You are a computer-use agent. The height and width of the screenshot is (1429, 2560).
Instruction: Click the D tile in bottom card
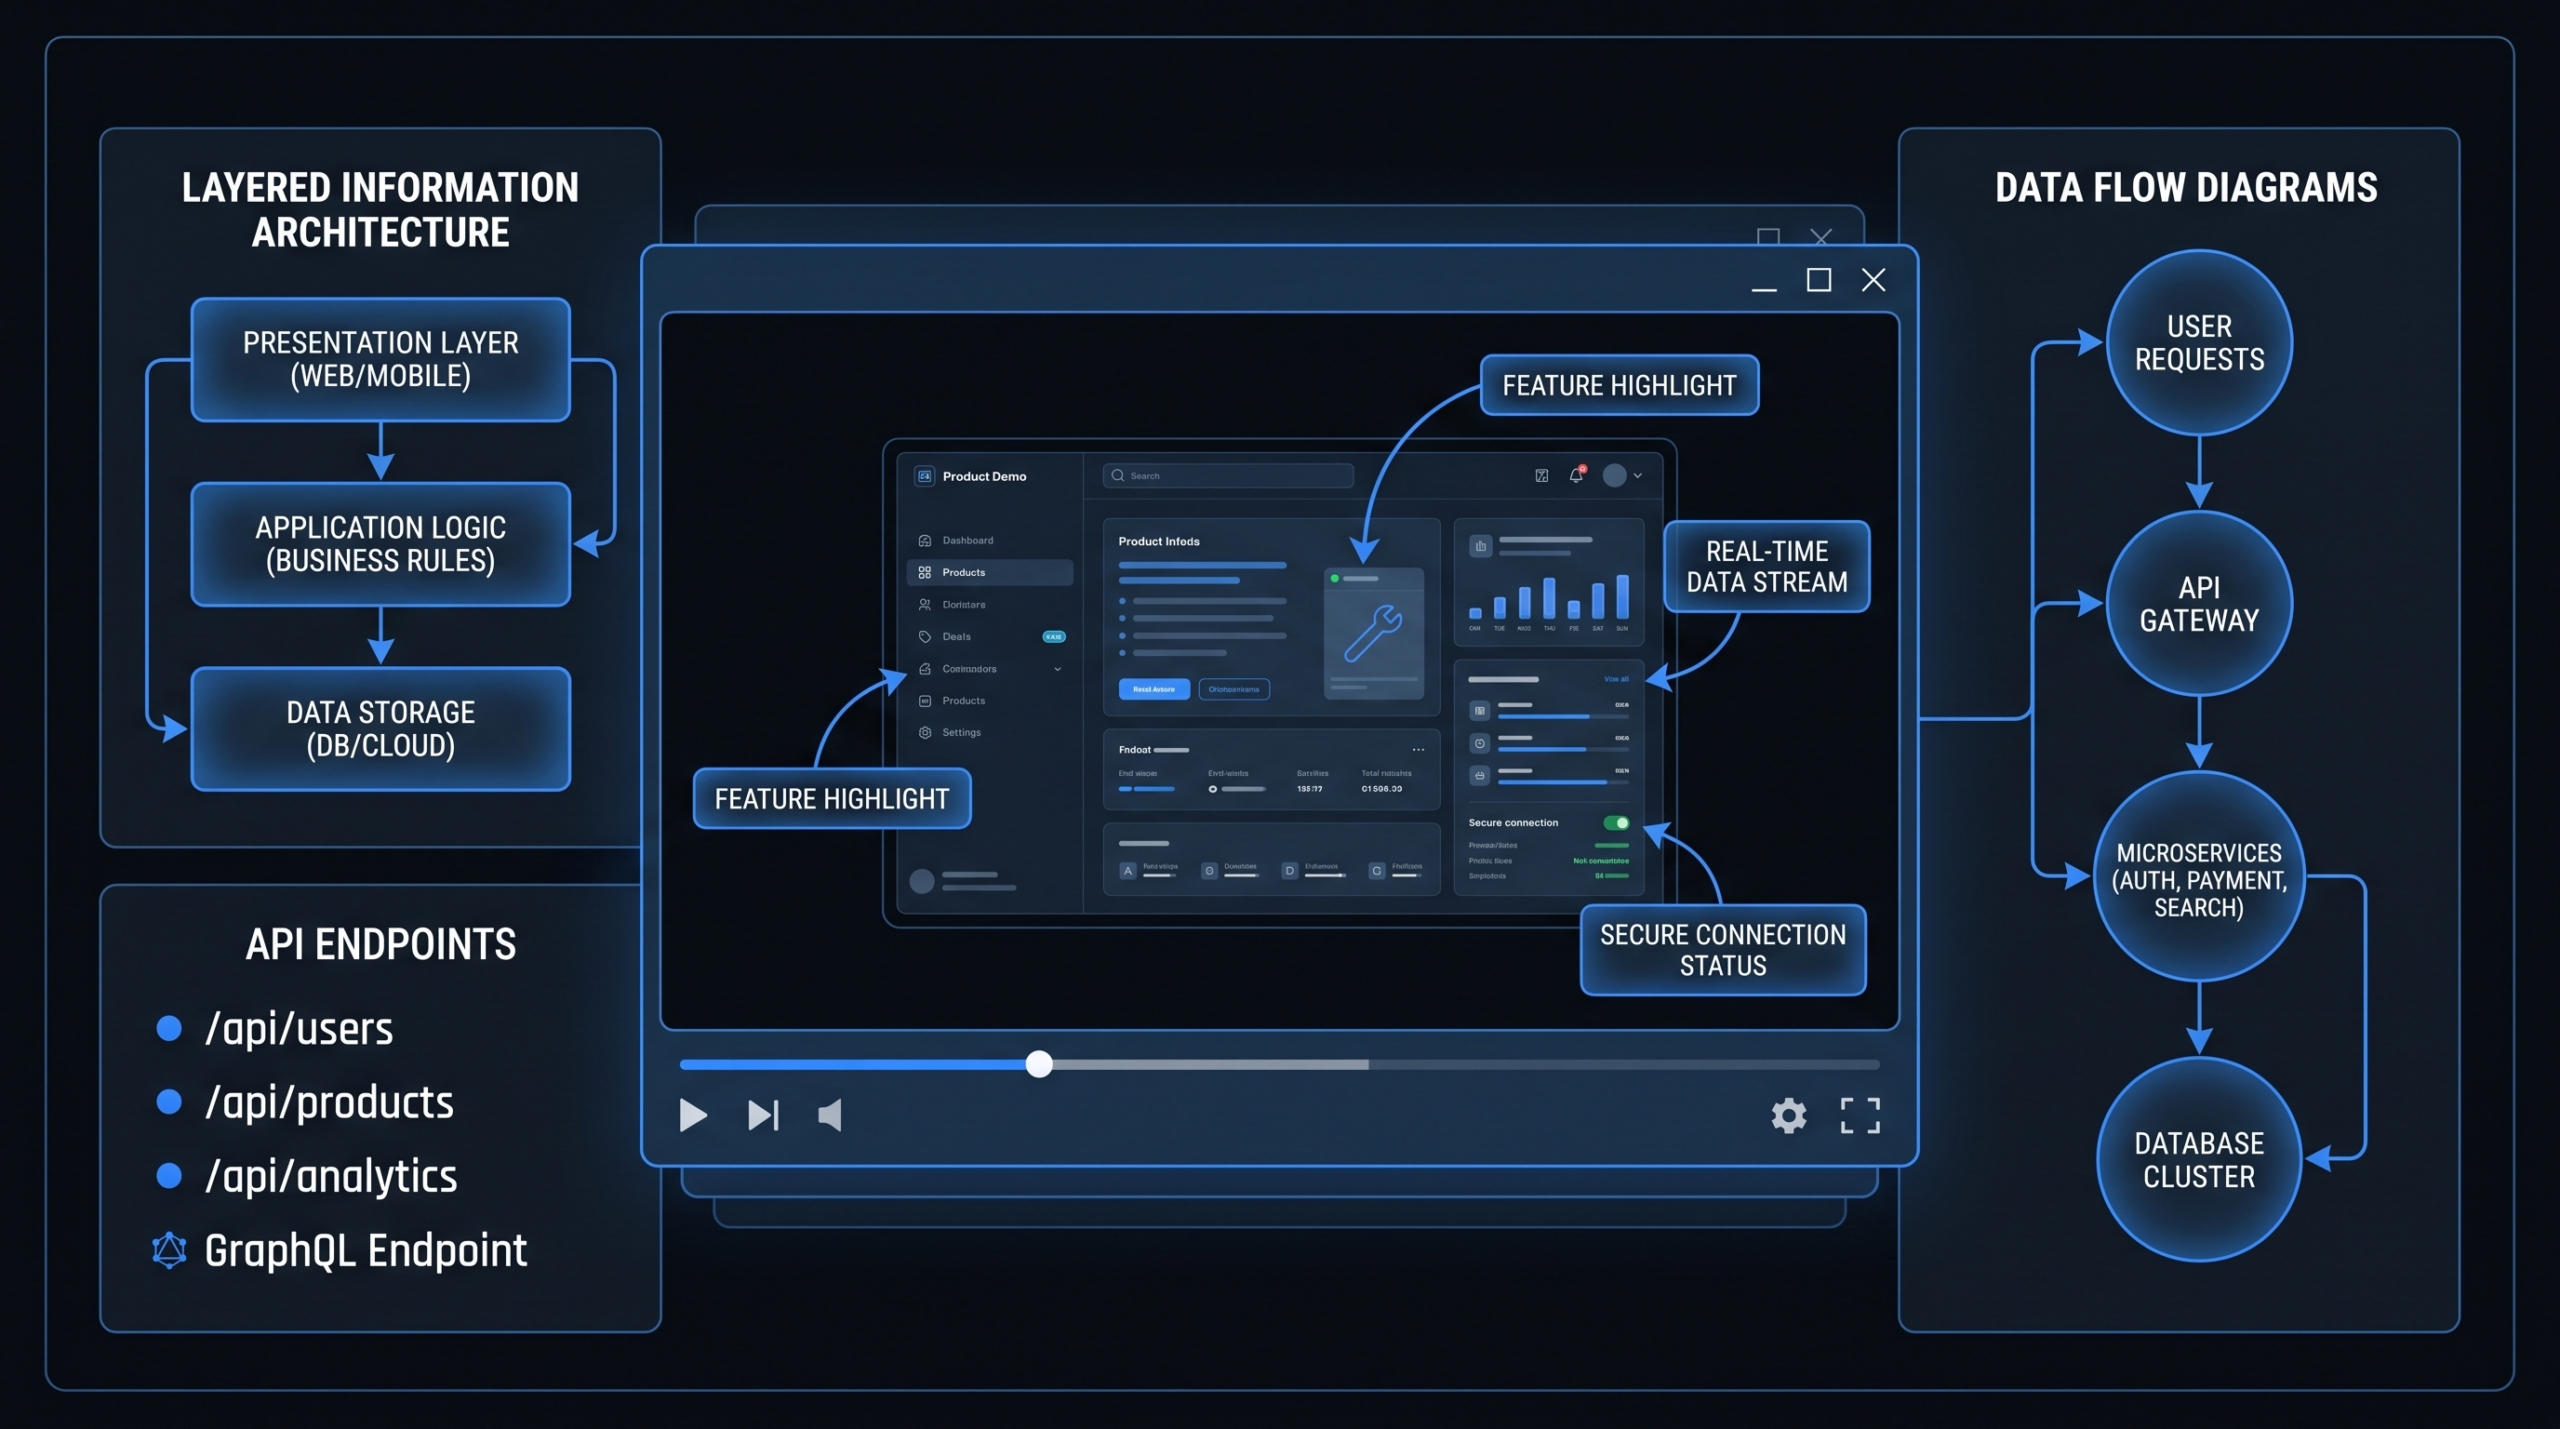(1290, 871)
